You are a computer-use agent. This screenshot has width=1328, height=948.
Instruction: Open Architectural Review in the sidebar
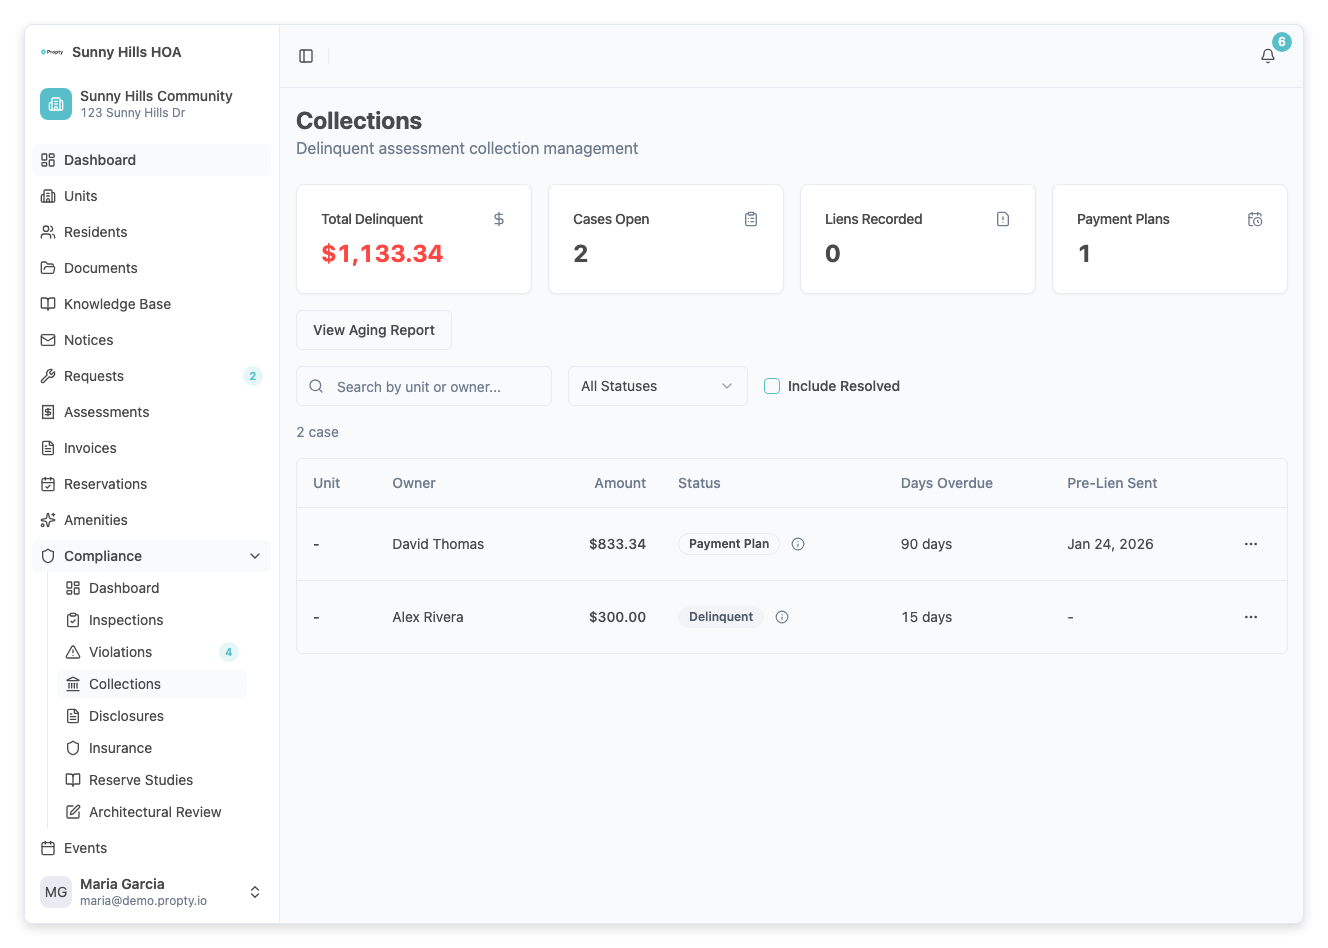(x=155, y=812)
